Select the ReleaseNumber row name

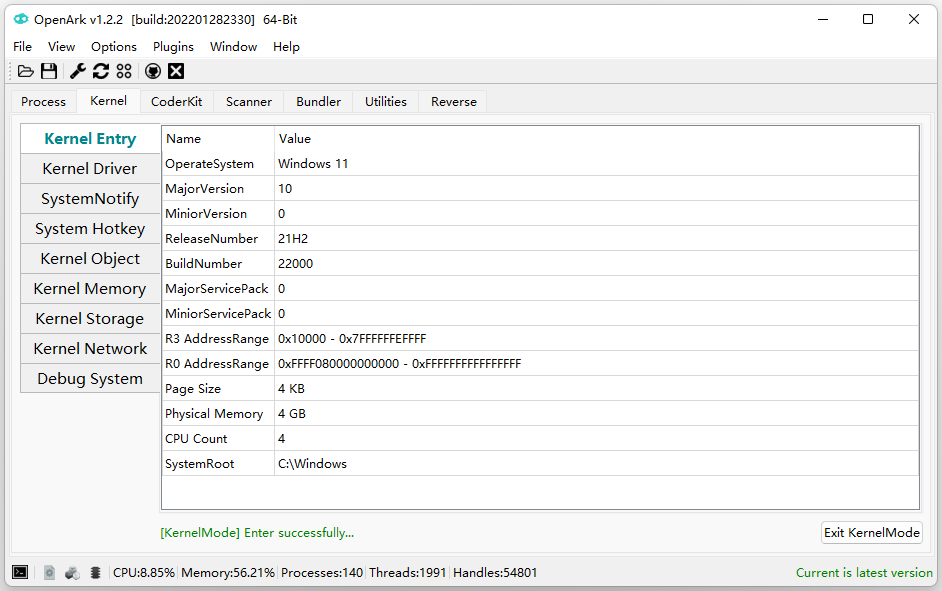pos(211,239)
